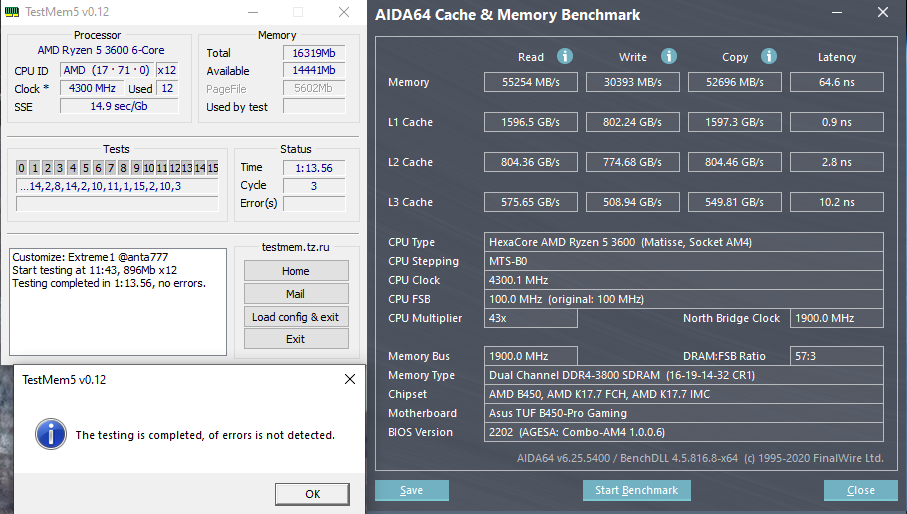This screenshot has width=907, height=514.
Task: Click Load config & exit
Action: click(x=296, y=317)
